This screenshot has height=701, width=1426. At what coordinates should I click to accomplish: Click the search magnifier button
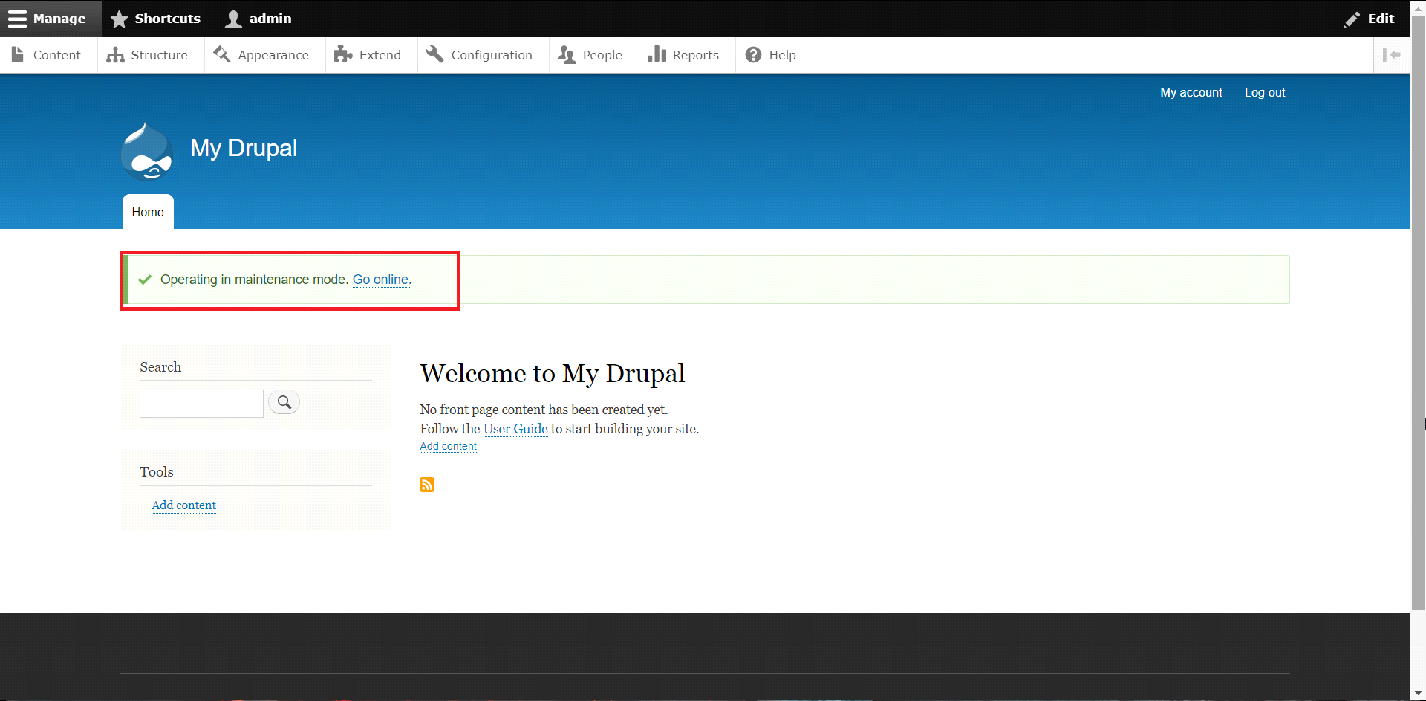pos(284,402)
